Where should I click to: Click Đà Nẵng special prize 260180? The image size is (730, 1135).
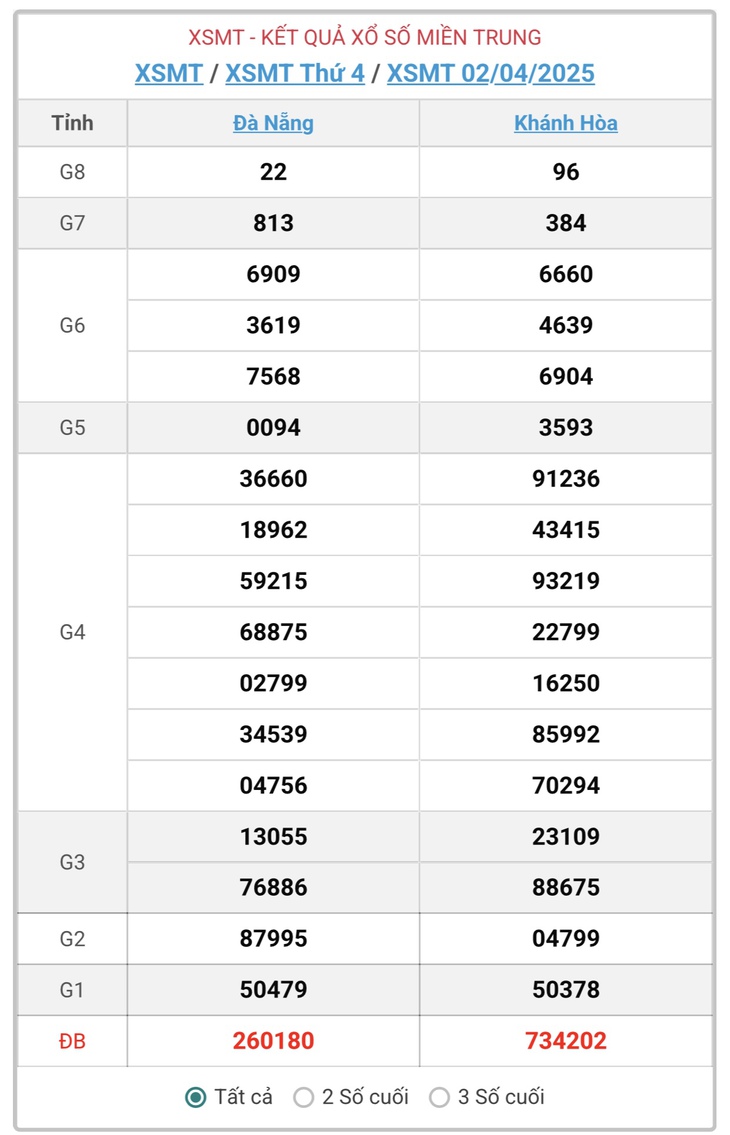273,1041
